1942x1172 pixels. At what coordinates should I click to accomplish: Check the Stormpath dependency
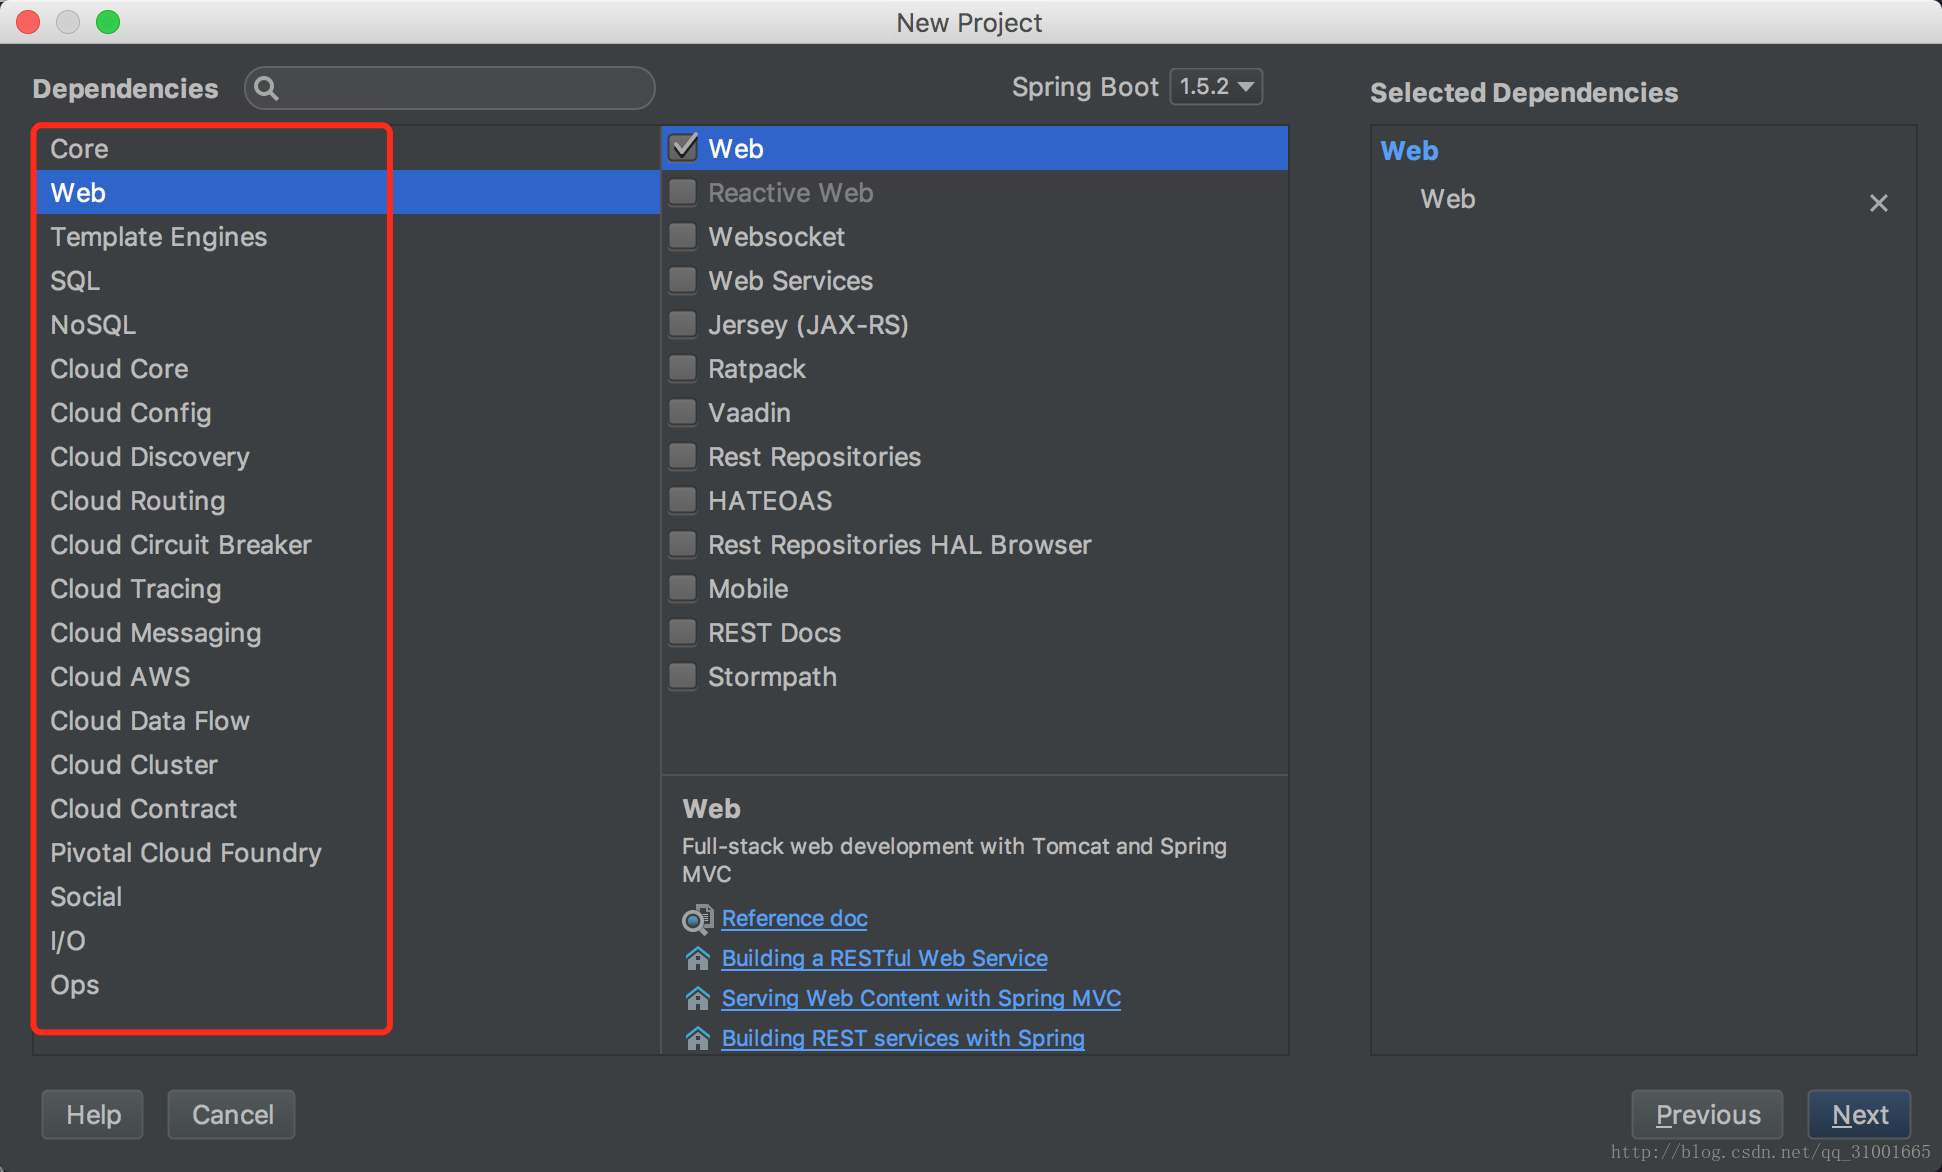click(683, 676)
